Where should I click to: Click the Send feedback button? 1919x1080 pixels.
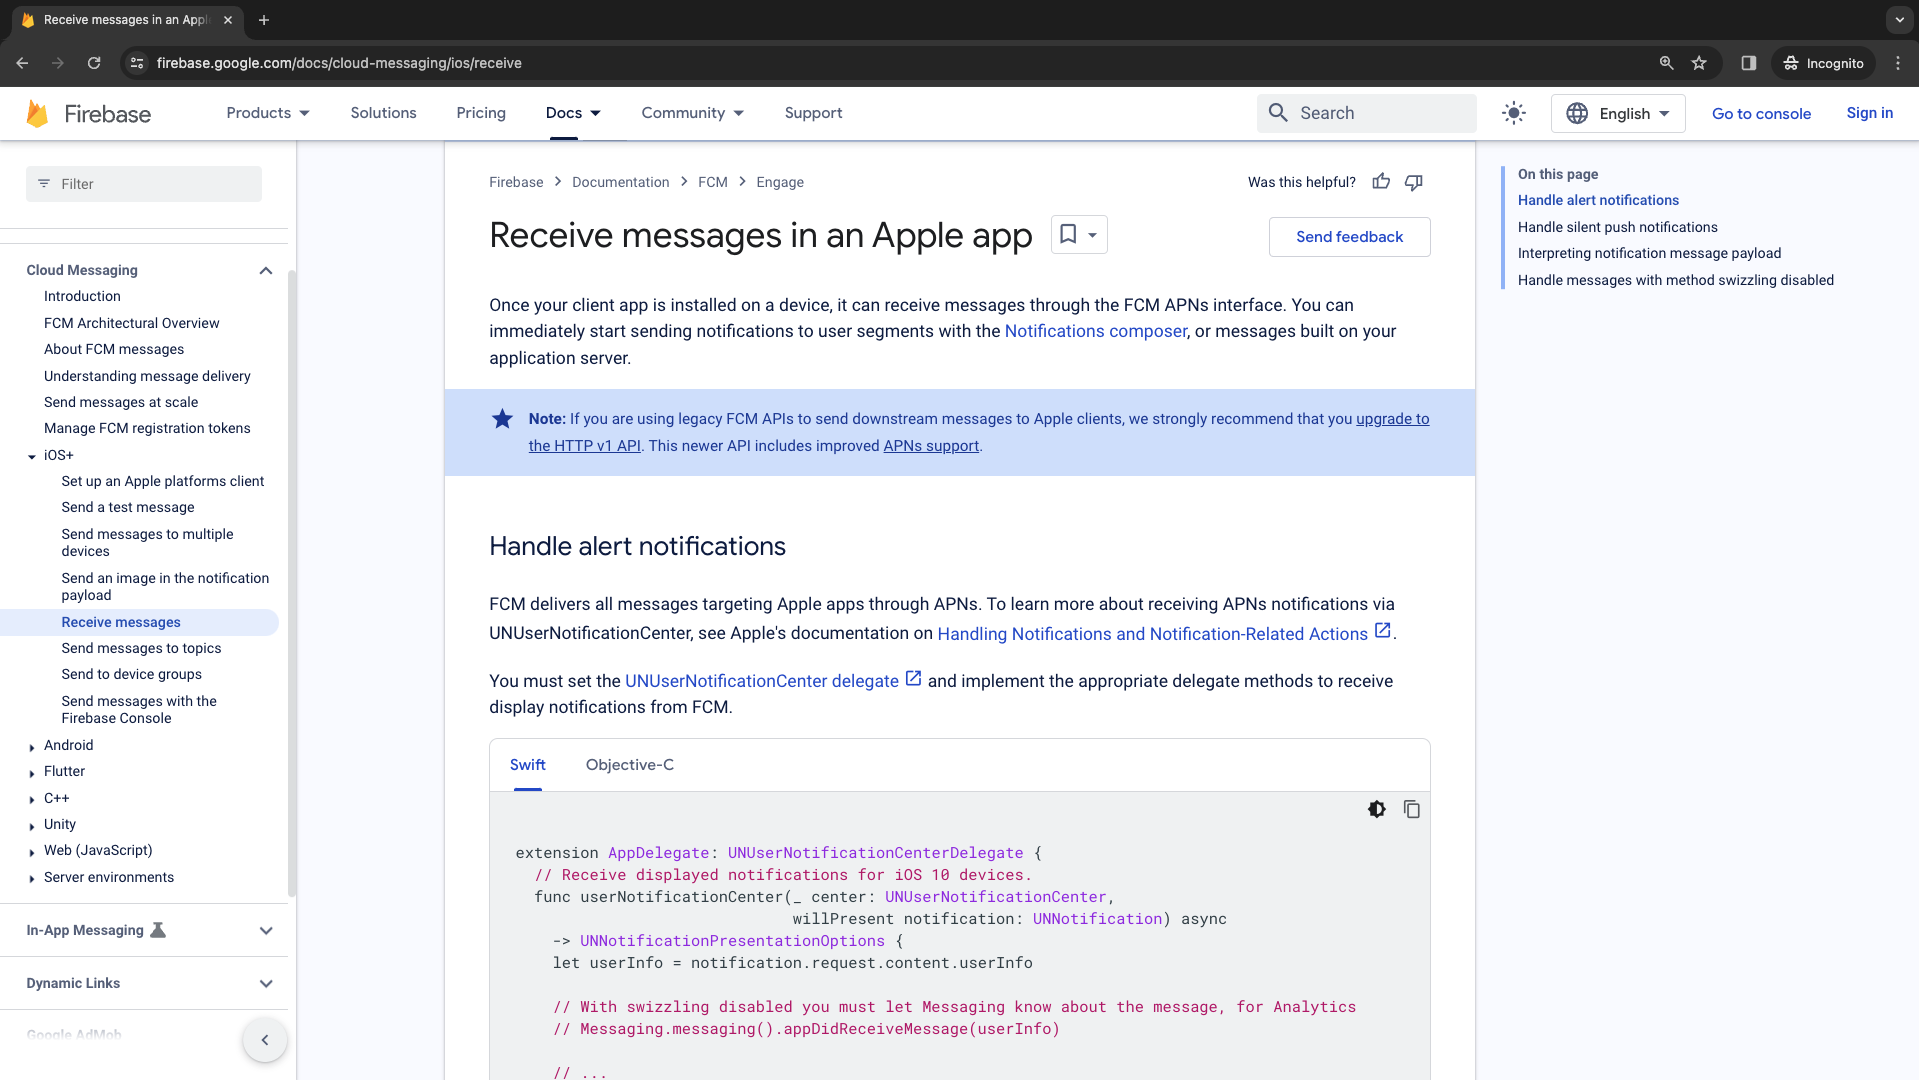(1349, 237)
